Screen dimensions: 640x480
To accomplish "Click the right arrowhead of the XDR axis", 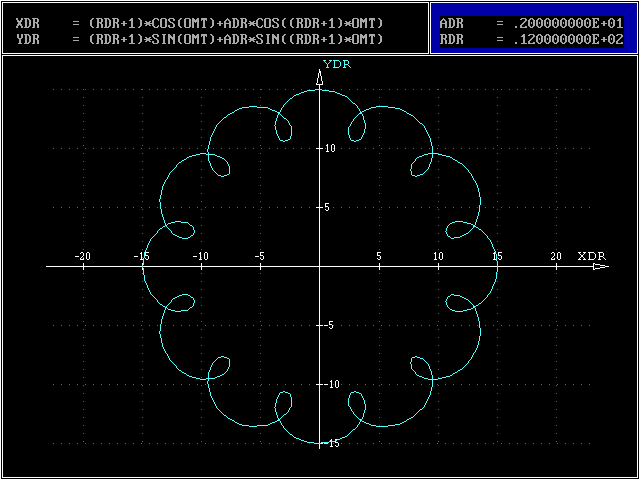I will pyautogui.click(x=600, y=267).
